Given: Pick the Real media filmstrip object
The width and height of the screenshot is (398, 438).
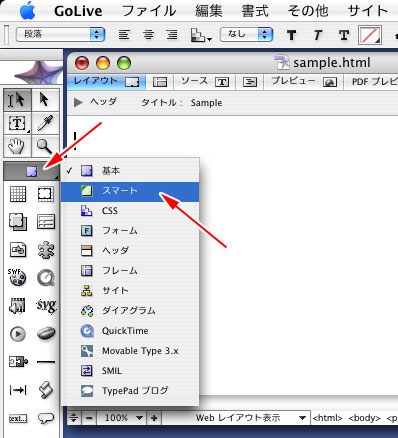Looking at the screenshot, I should tap(18, 305).
